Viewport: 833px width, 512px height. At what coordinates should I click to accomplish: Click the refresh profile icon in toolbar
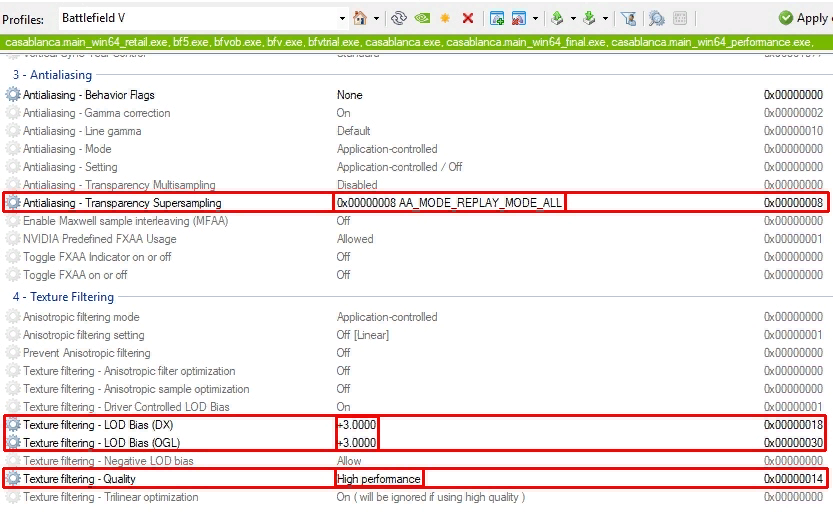[398, 19]
